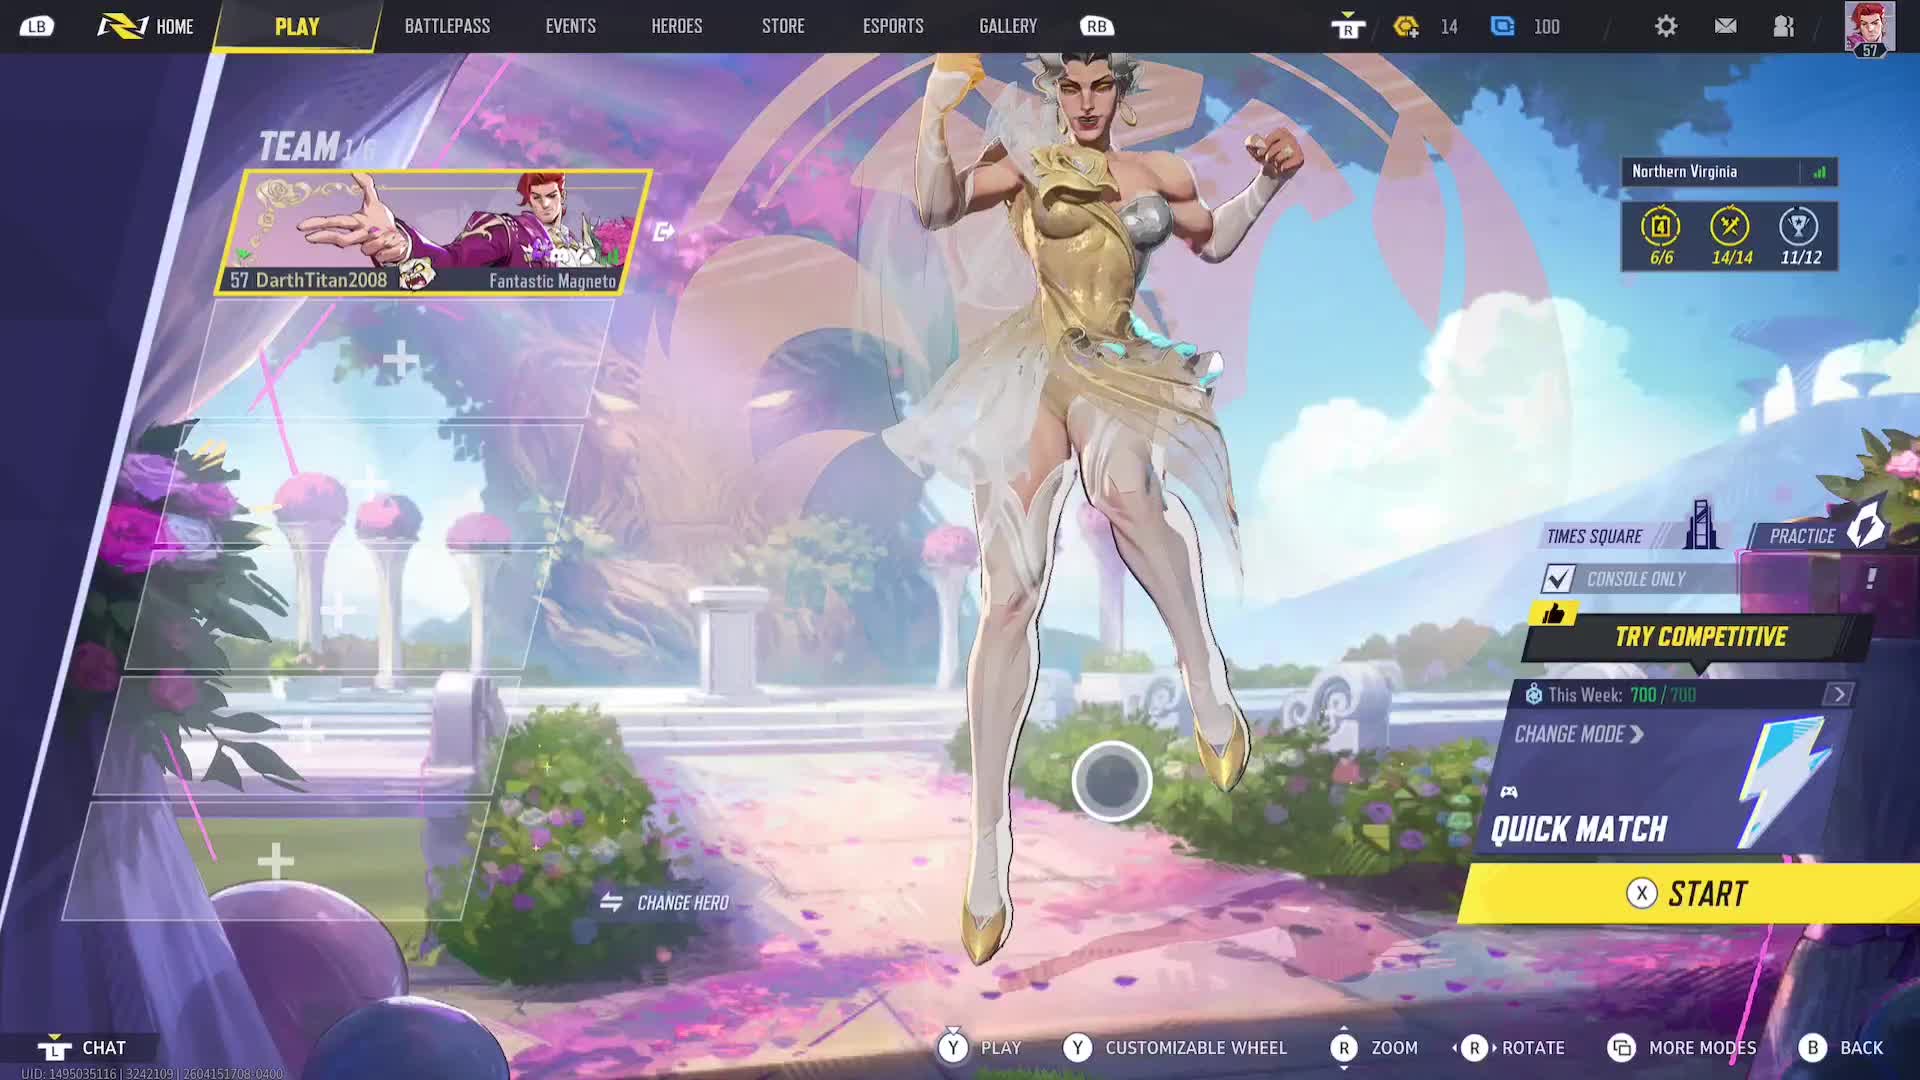The width and height of the screenshot is (1920, 1080).
Task: Click the Y Play prompt
Action: [x=981, y=1047]
